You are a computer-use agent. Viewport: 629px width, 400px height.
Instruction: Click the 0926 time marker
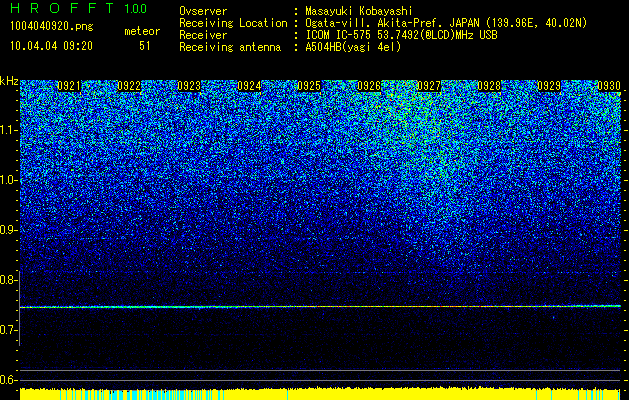tap(369, 86)
